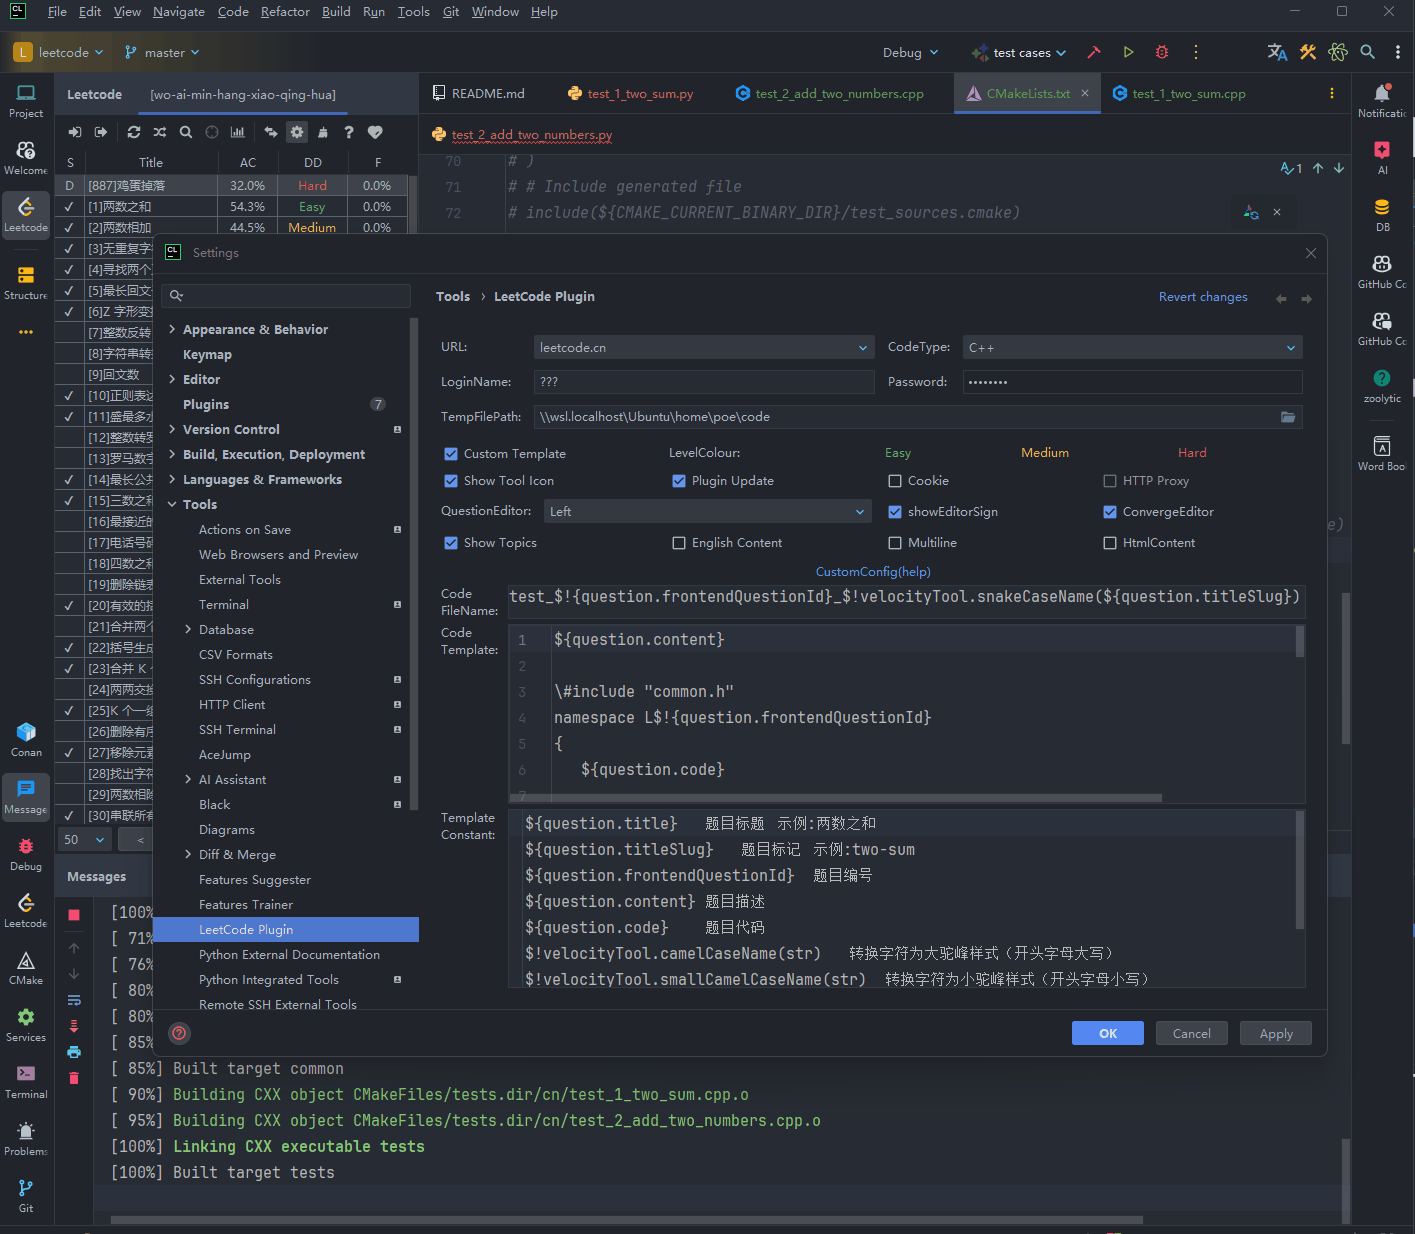Open the Project tool window

coord(26,100)
